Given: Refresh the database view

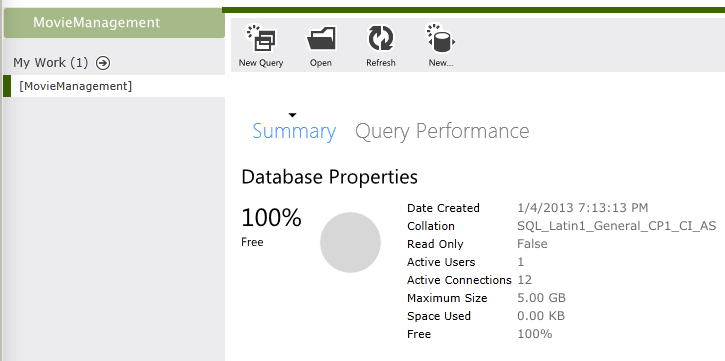Looking at the screenshot, I should (381, 38).
